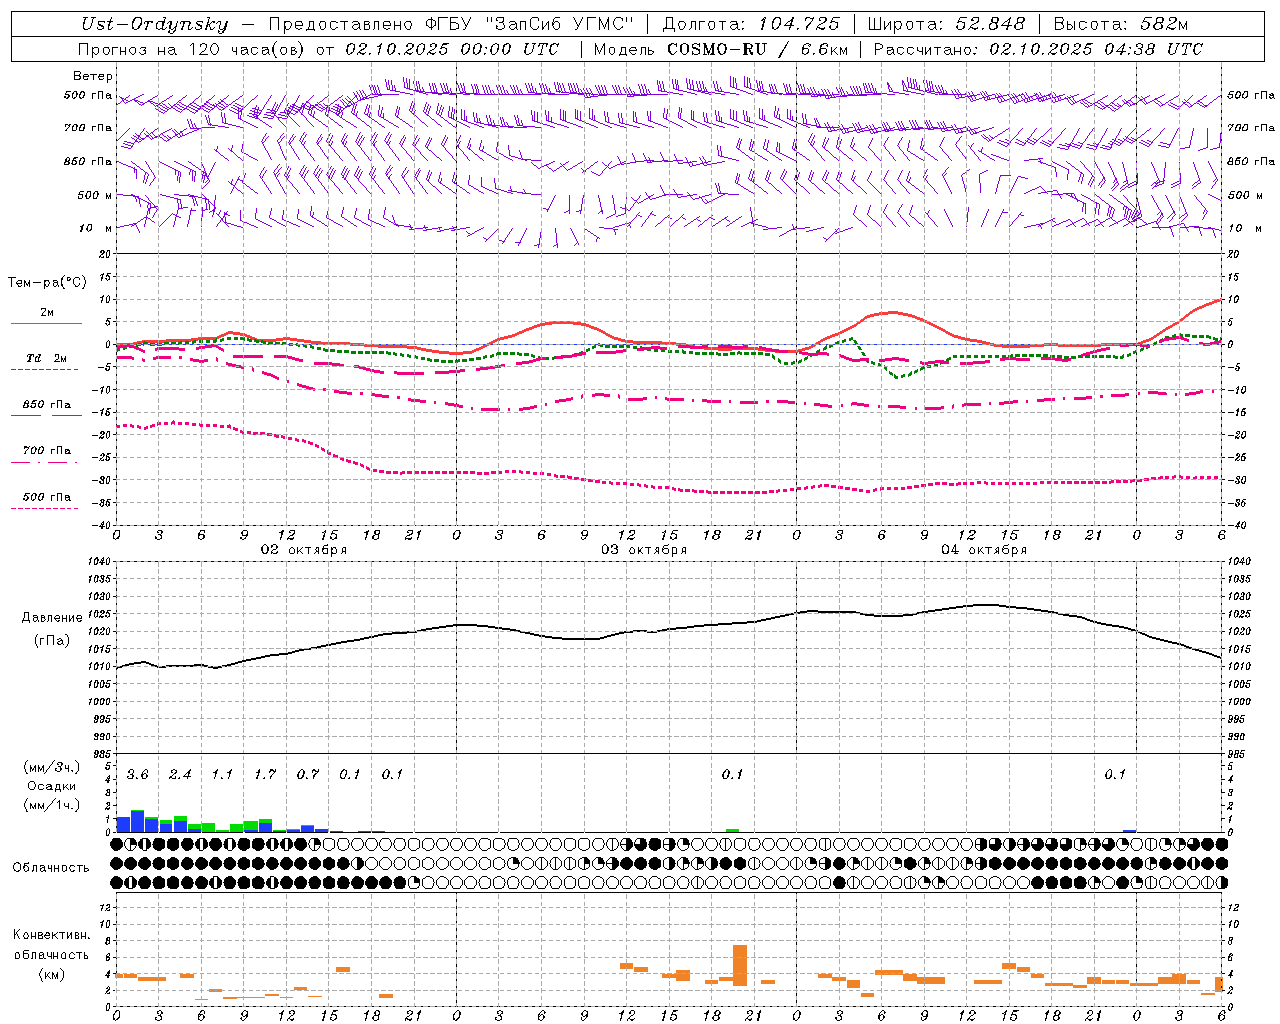1280x1024 pixels.
Task: Click the longitude value 'Долгота: 104.725'
Action: click(751, 25)
